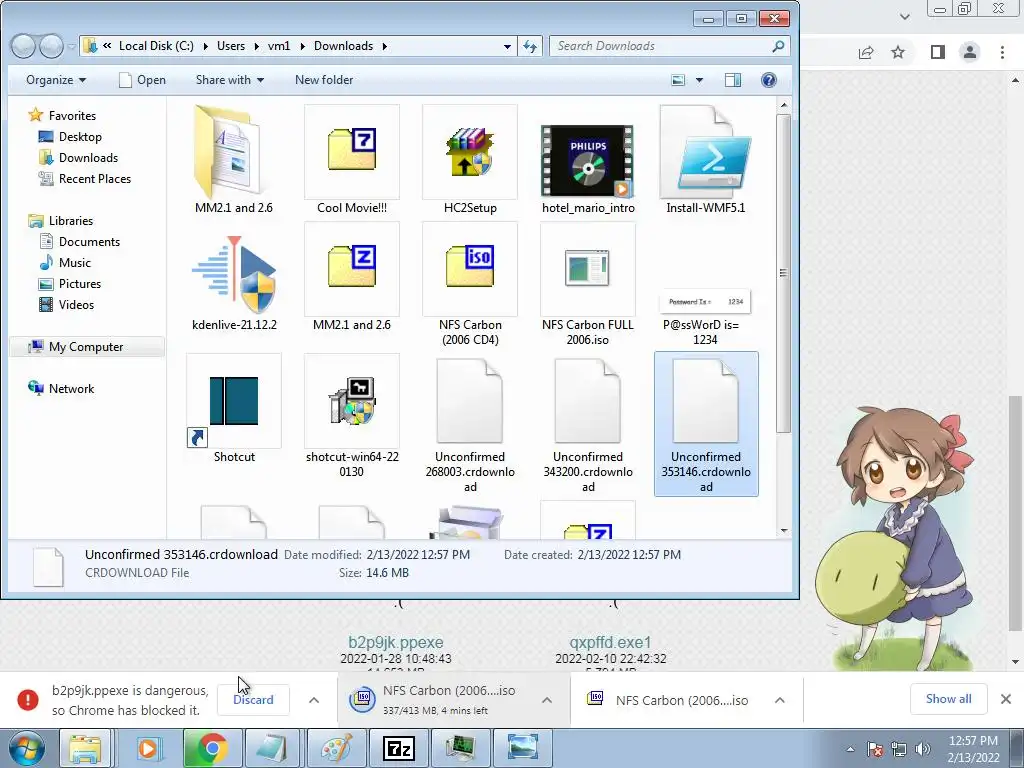Screen dimensions: 1024x768
Task: Open the Share with menu
Action: point(230,80)
